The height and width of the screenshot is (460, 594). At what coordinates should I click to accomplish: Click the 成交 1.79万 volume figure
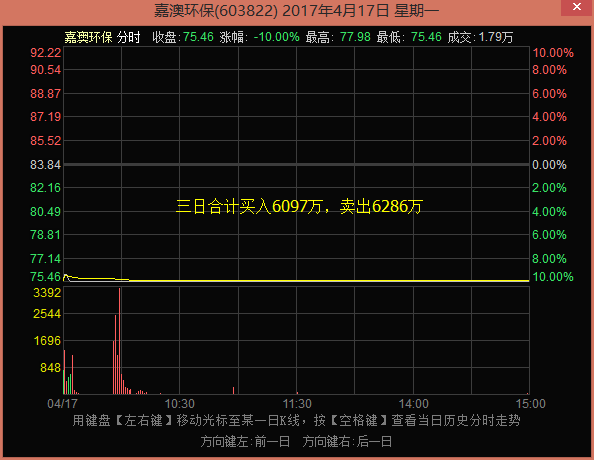[496, 37]
